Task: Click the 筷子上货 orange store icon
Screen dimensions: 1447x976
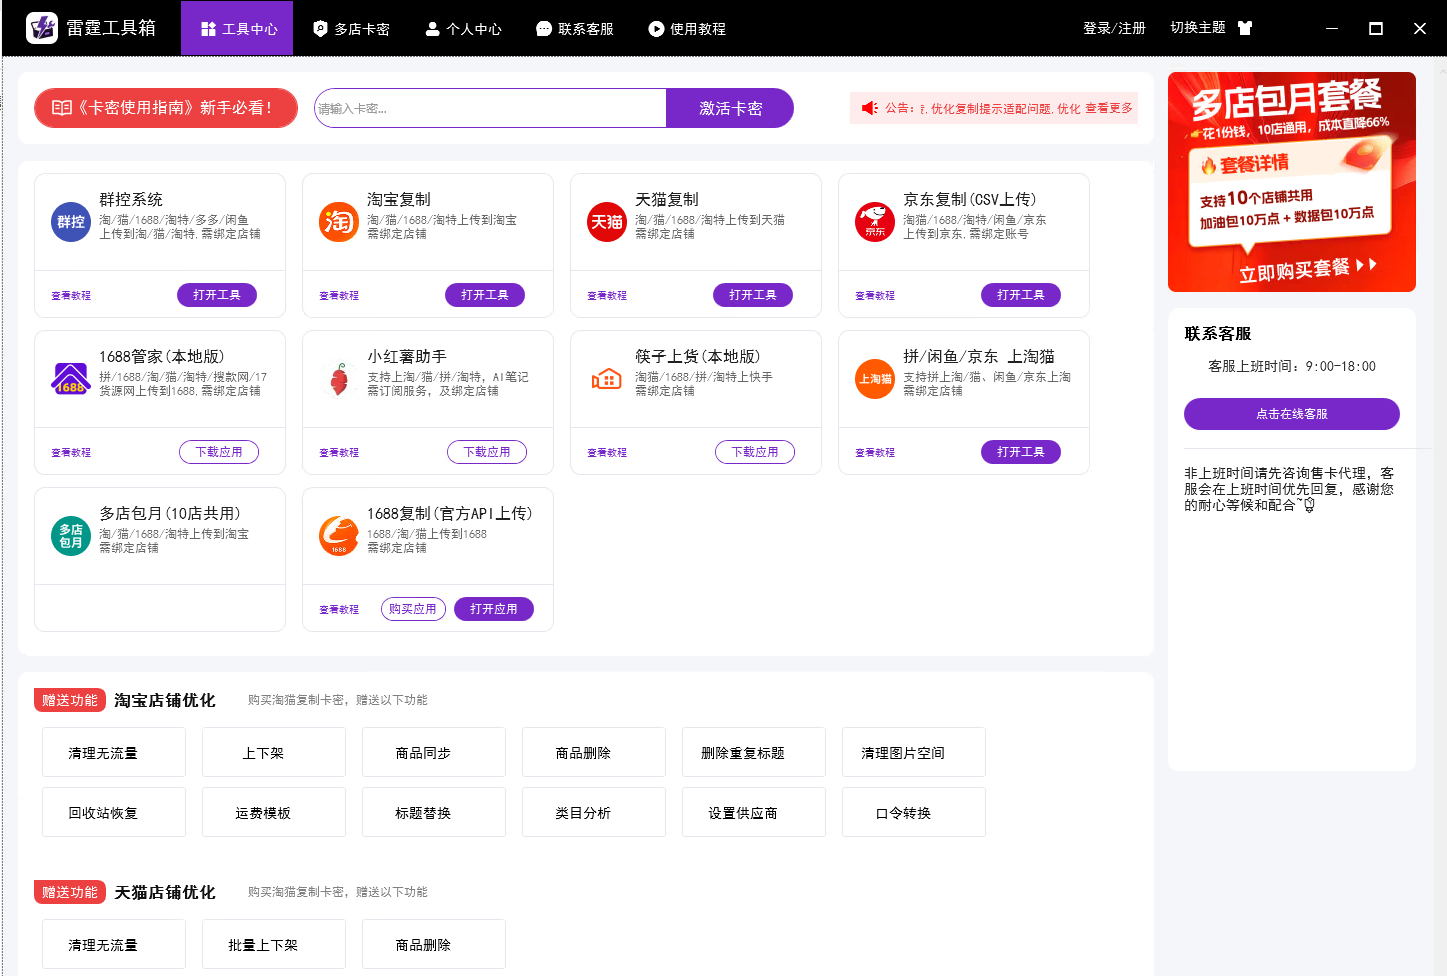Action: click(606, 379)
